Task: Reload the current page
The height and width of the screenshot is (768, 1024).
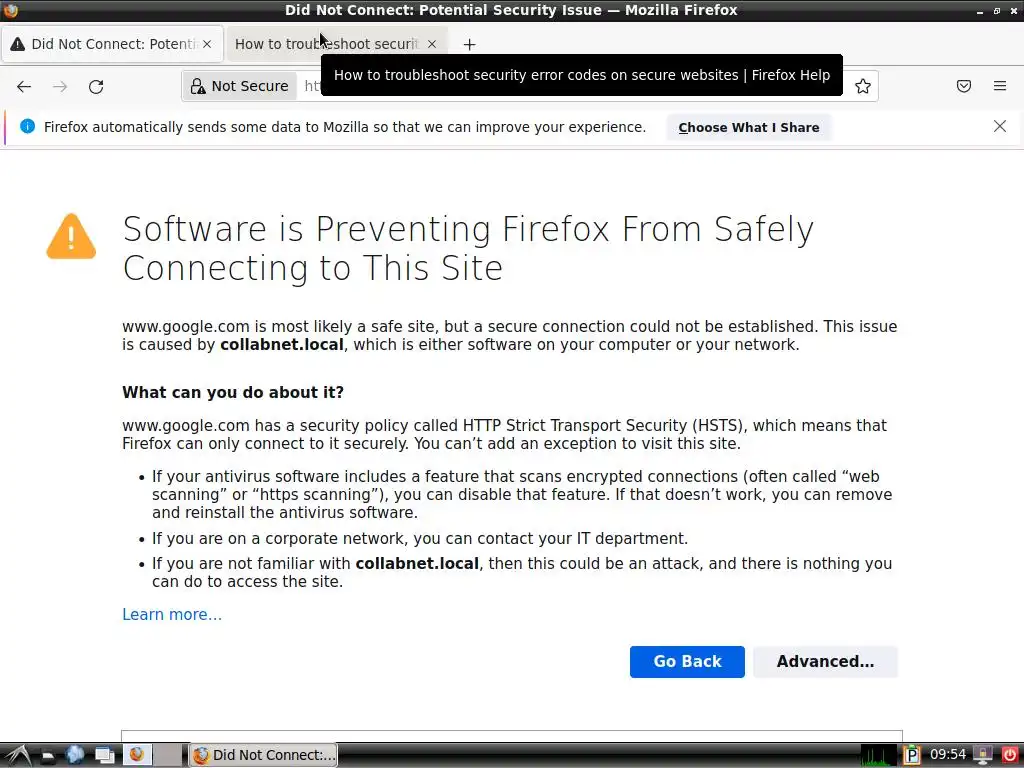Action: point(96,86)
